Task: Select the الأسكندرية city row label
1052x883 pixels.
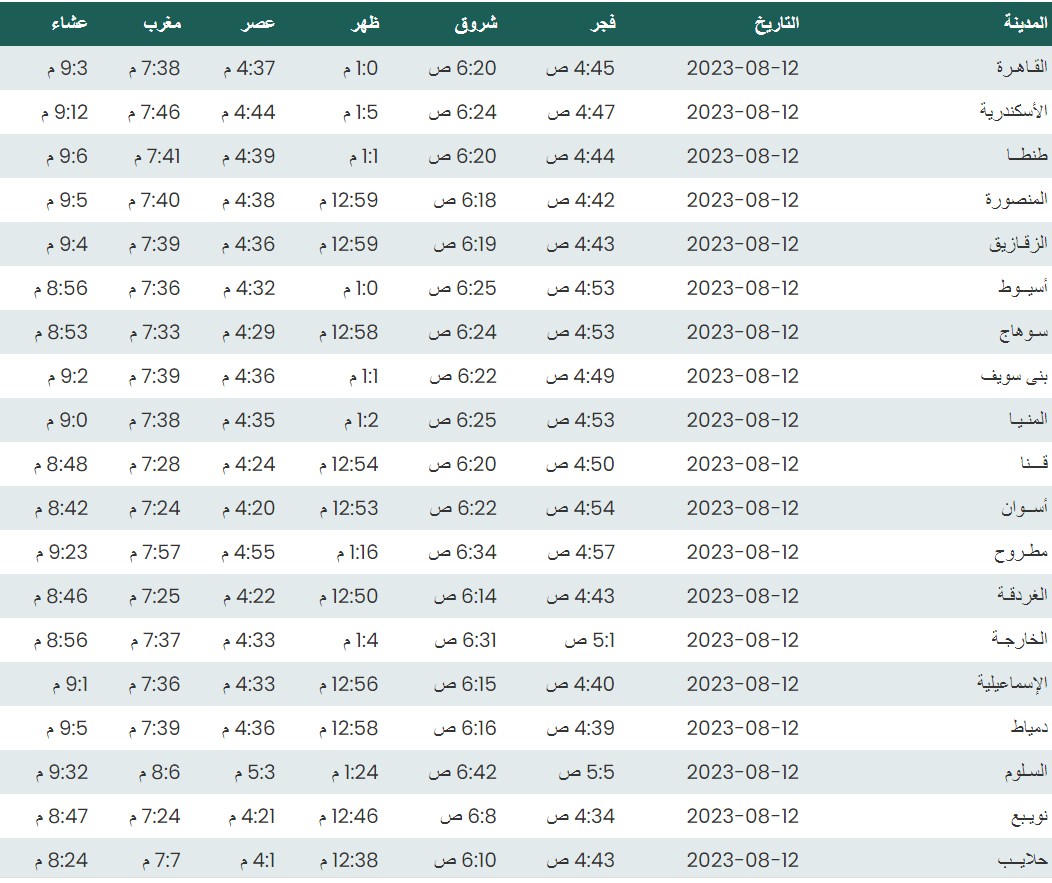Action: (x=1013, y=112)
